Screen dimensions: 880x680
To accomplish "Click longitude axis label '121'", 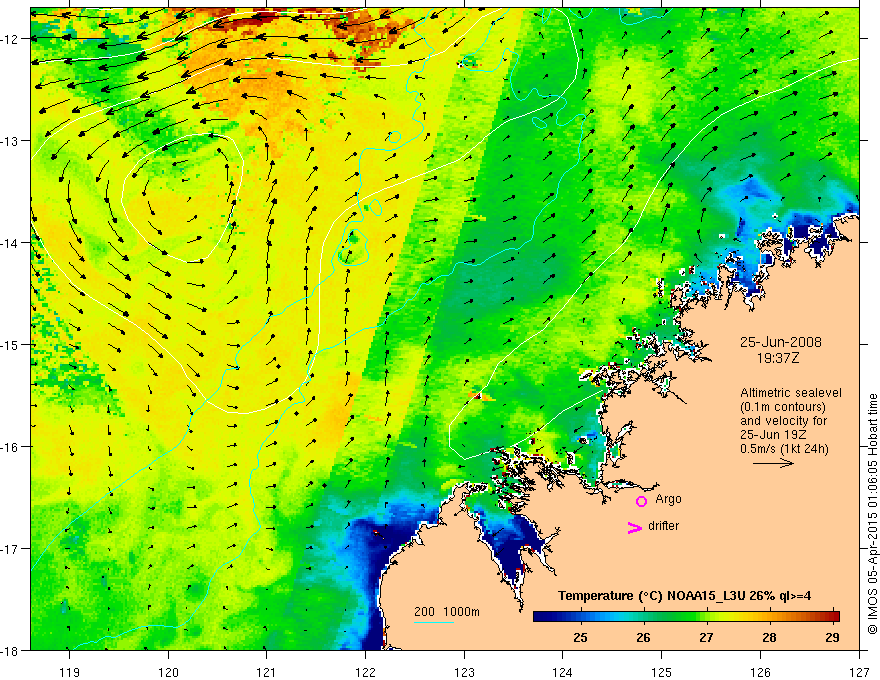I will [266, 672].
